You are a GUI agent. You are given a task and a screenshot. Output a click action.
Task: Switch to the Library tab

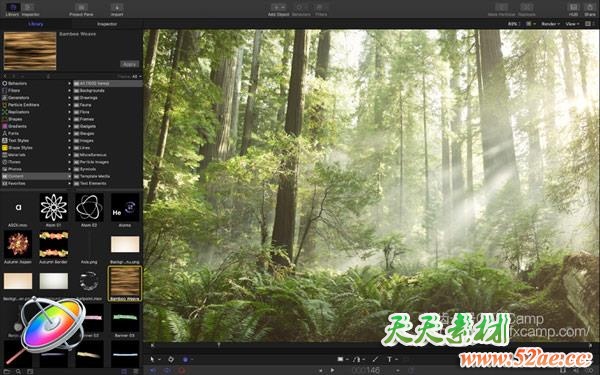click(x=36, y=24)
